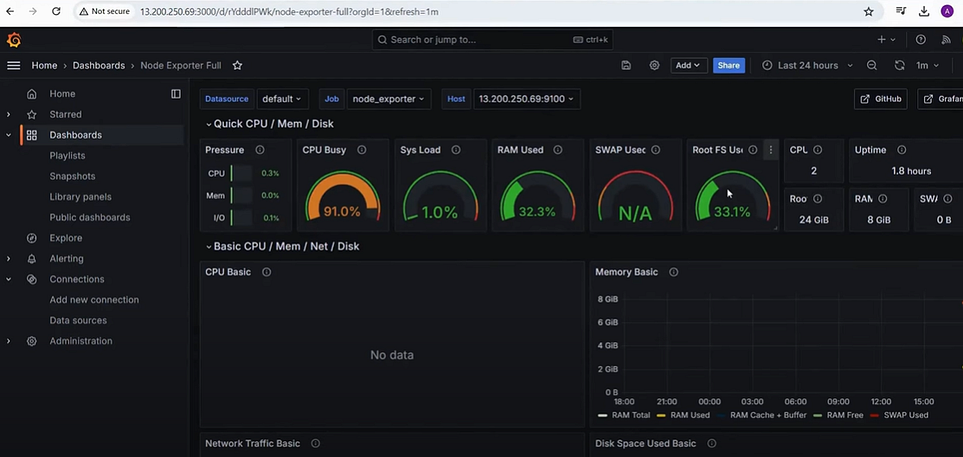Open the Add dropdown button
Viewport: 963px width, 457px height.
tap(688, 65)
